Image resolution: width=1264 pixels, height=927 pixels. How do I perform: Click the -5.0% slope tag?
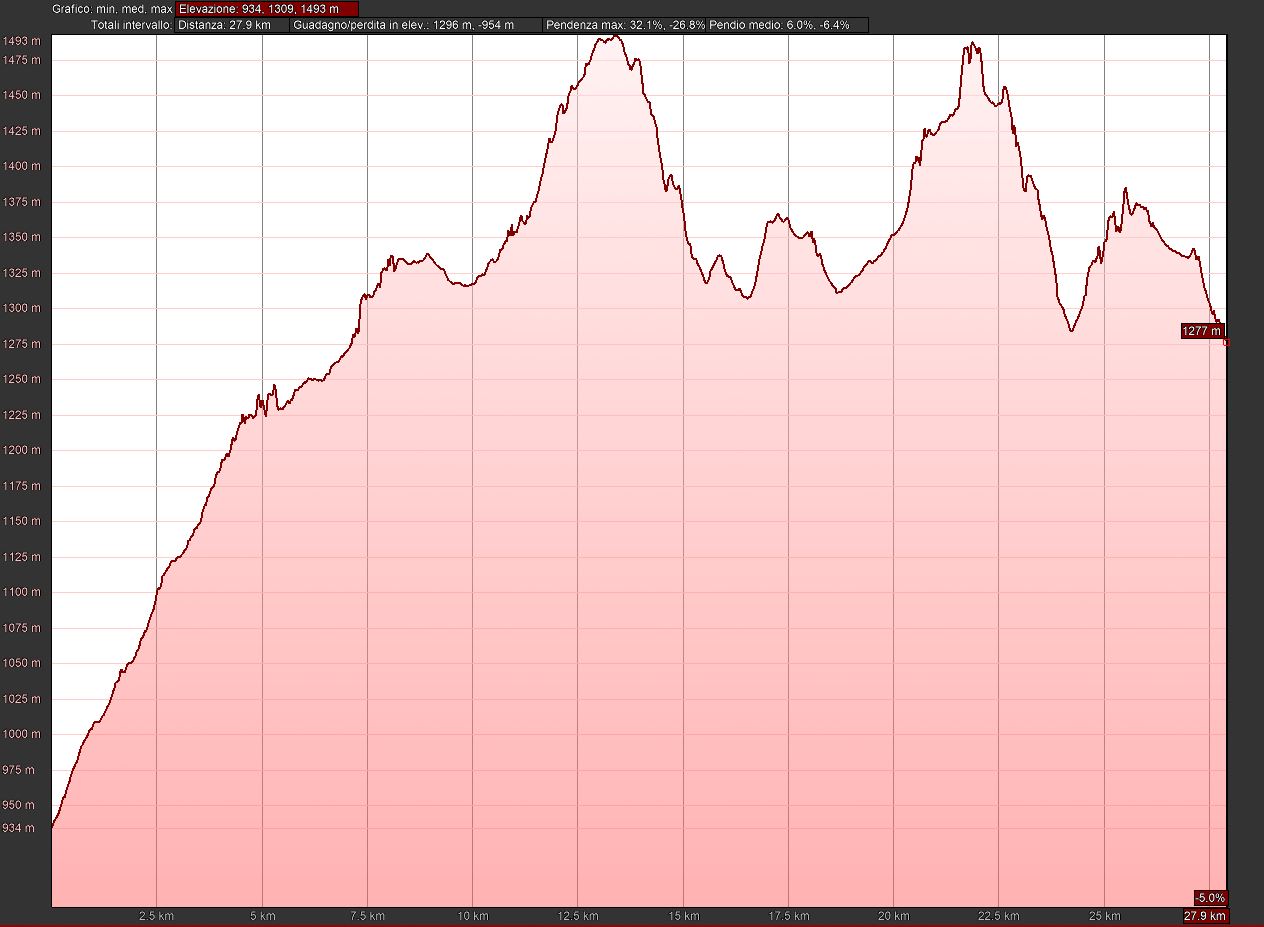pos(1209,897)
